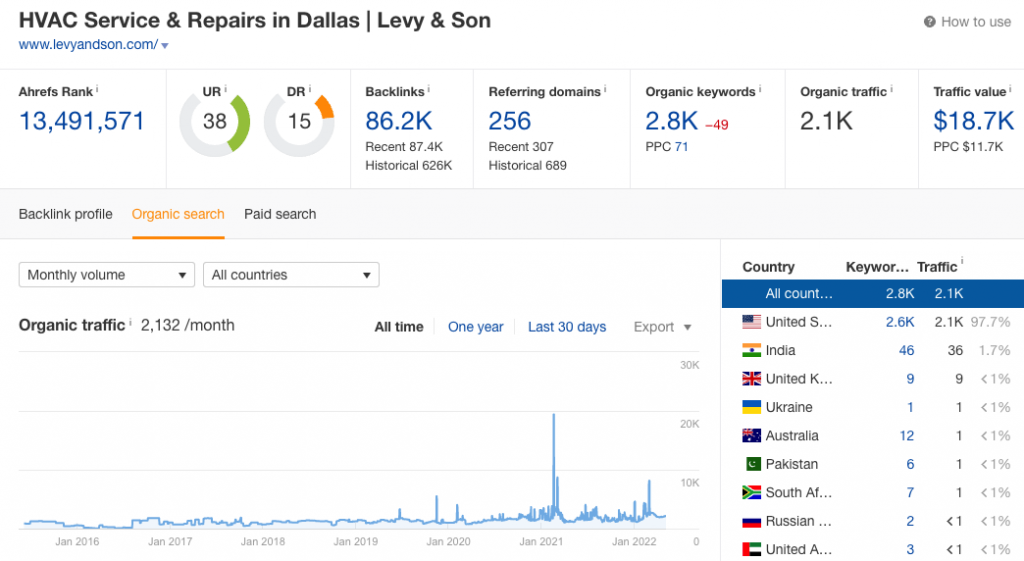Image resolution: width=1024 pixels, height=561 pixels.
Task: Open the 2 keywords link for Russian Federation
Action: click(910, 521)
